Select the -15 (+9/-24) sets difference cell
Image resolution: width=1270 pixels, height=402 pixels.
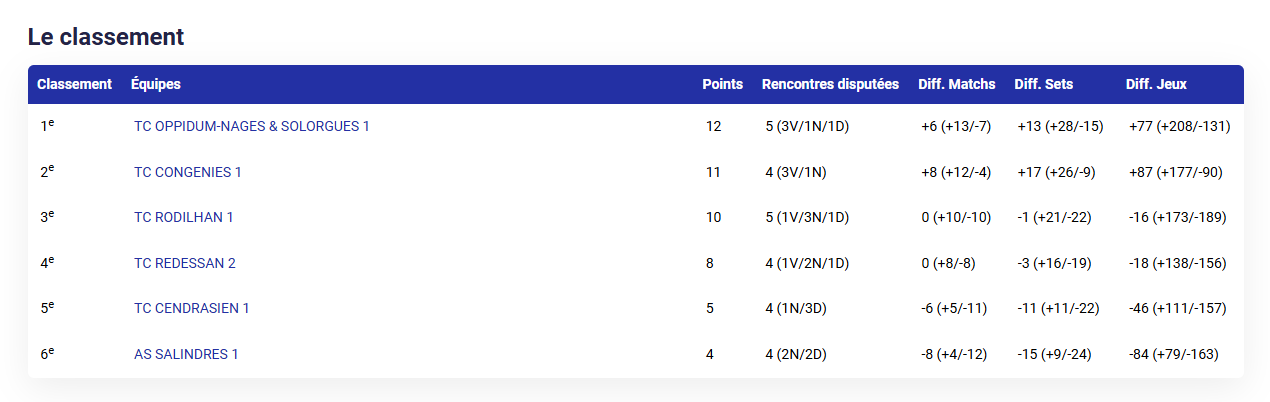click(x=1056, y=354)
